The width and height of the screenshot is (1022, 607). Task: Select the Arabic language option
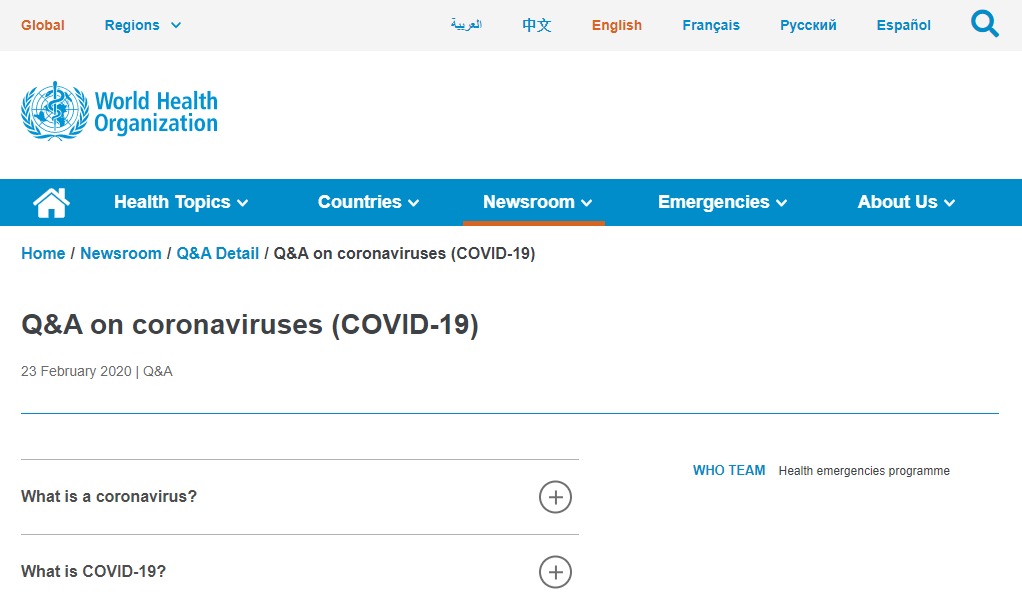pyautogui.click(x=466, y=25)
